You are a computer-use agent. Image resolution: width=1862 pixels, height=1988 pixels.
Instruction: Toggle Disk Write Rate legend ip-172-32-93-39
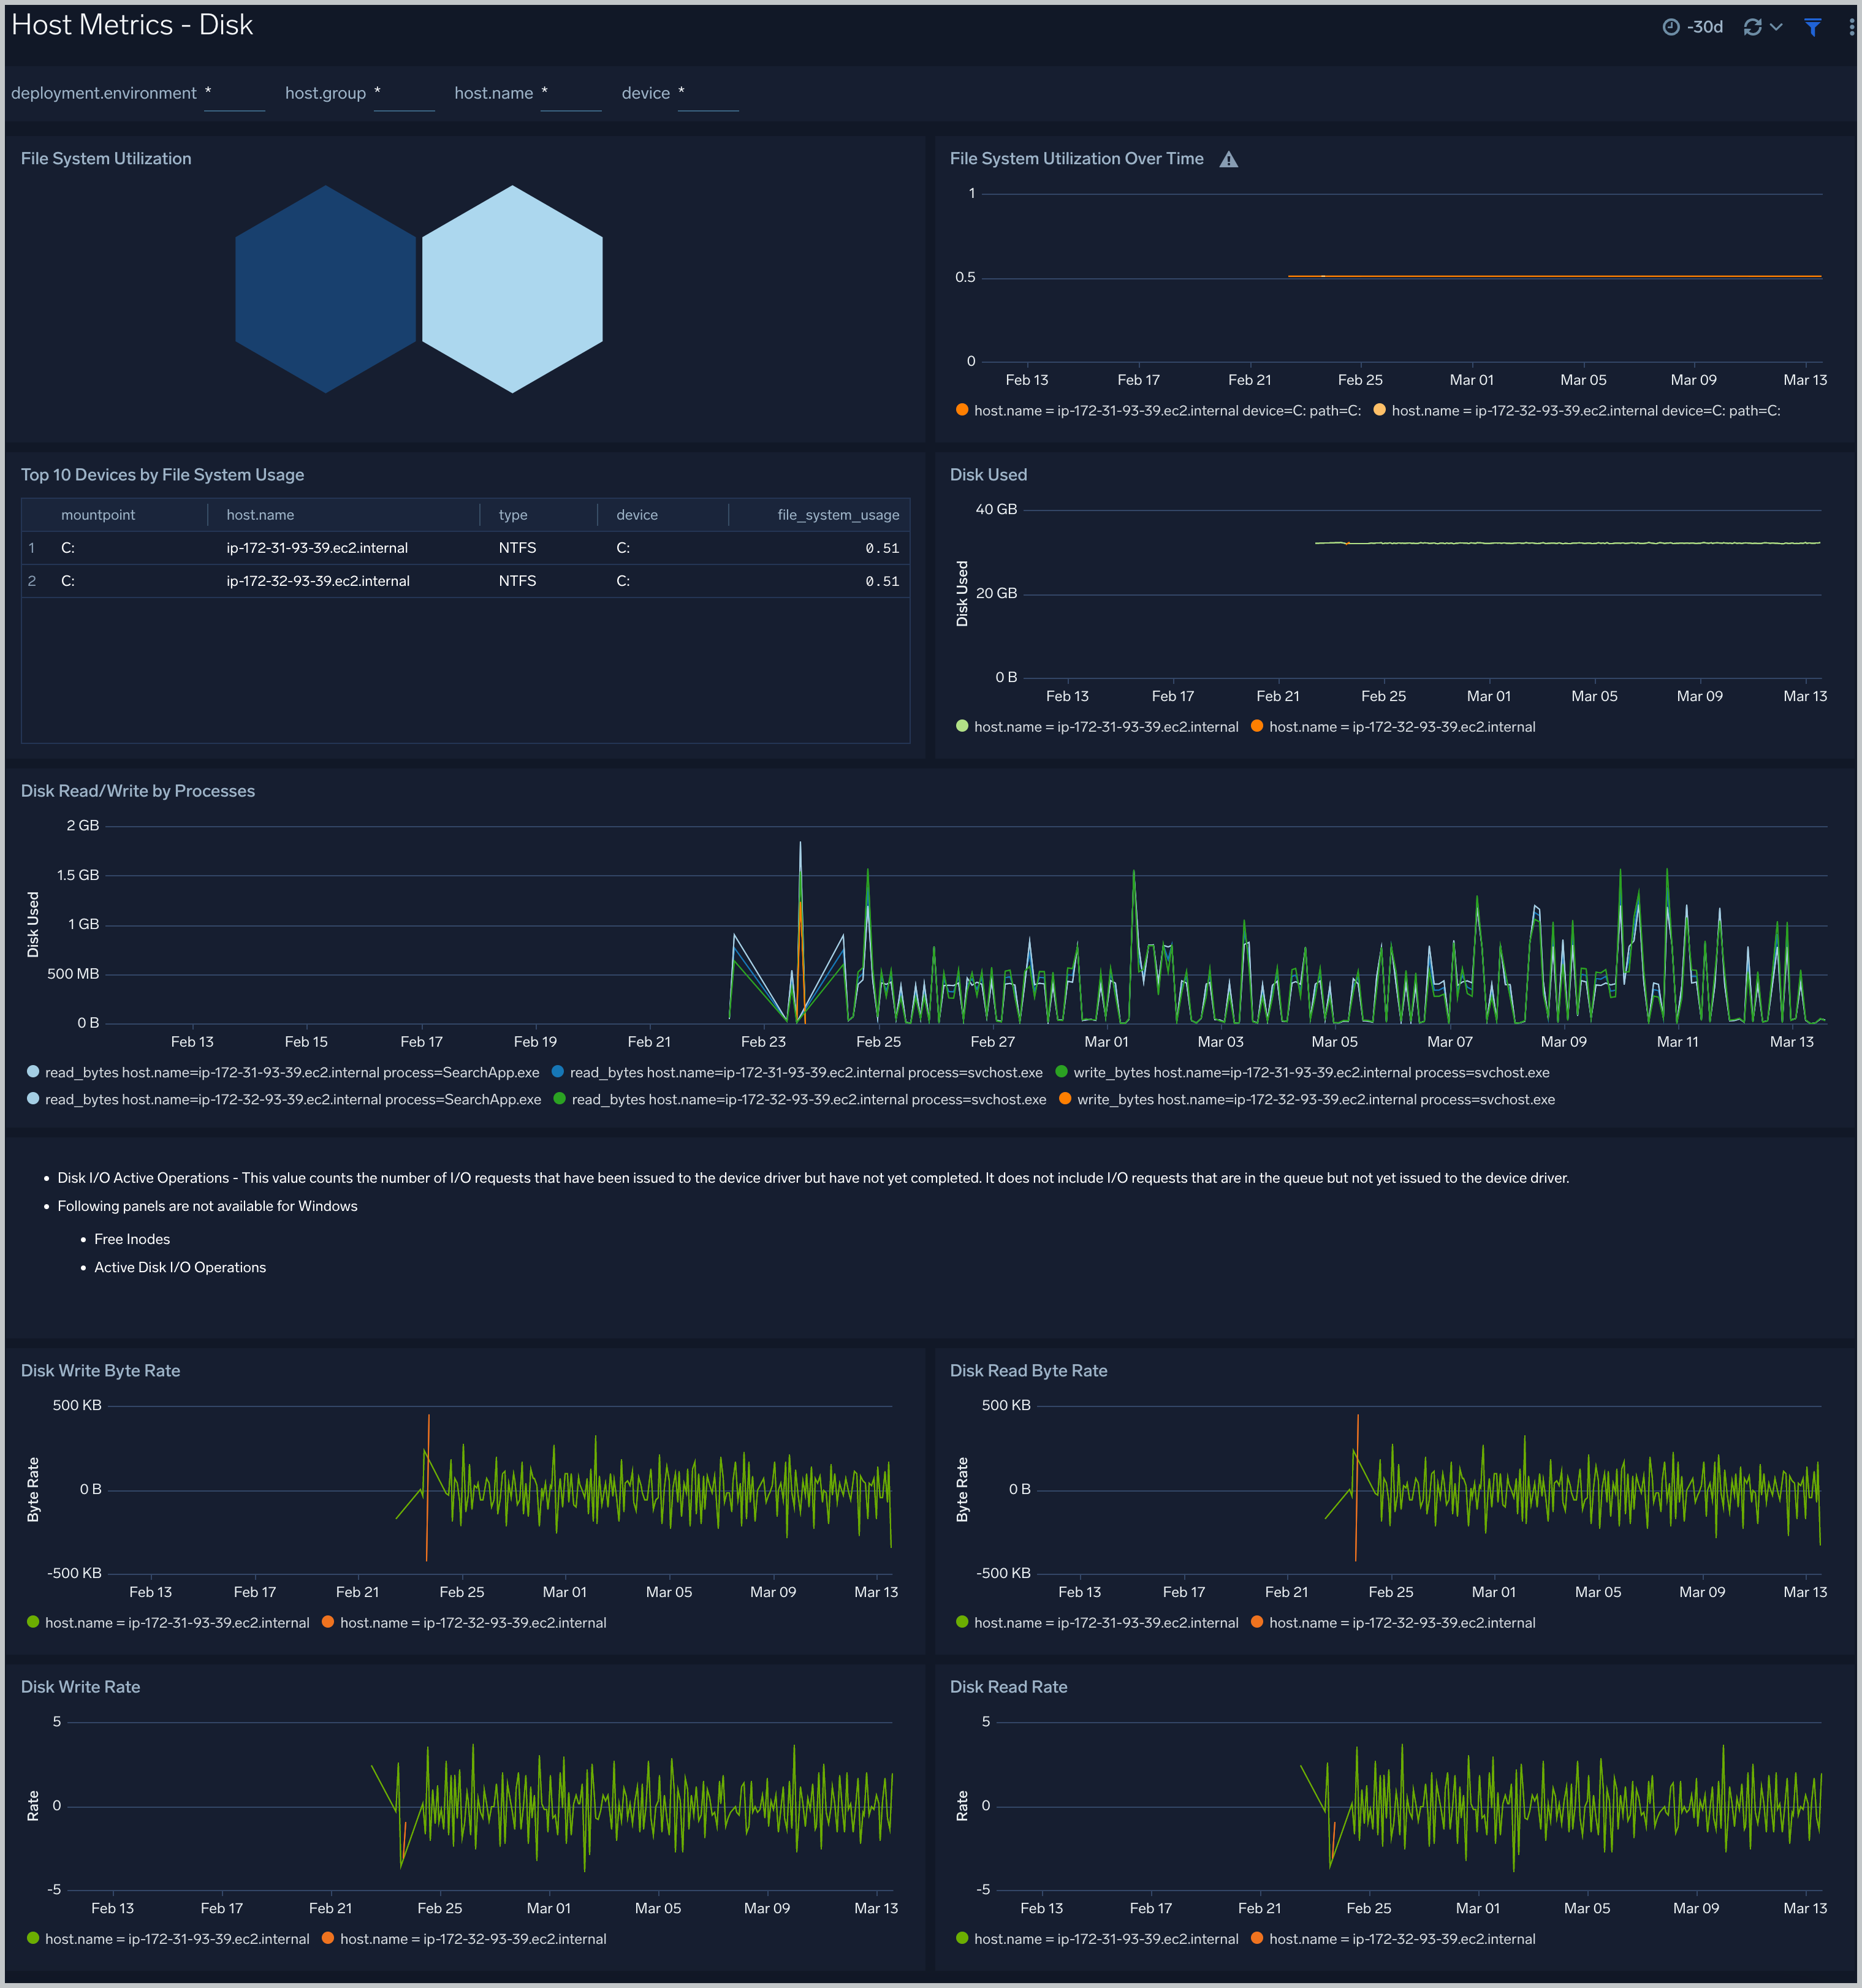464,1939
